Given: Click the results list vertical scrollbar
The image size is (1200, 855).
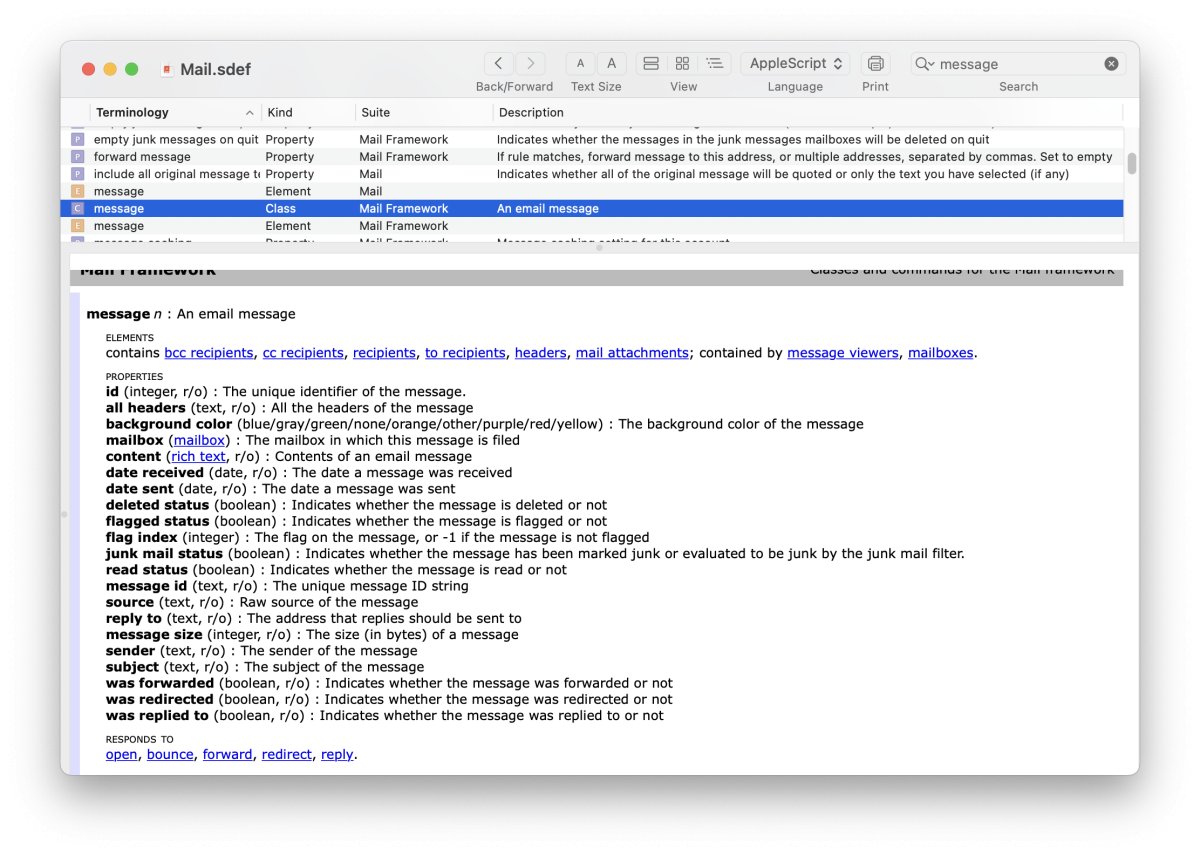Looking at the screenshot, I should [x=1131, y=164].
